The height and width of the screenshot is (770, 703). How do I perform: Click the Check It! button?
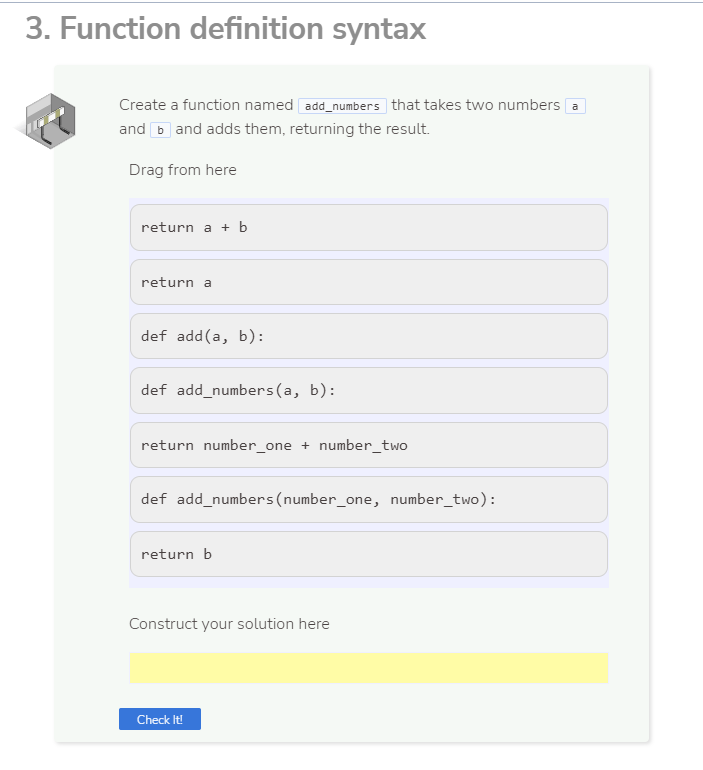[x=160, y=719]
